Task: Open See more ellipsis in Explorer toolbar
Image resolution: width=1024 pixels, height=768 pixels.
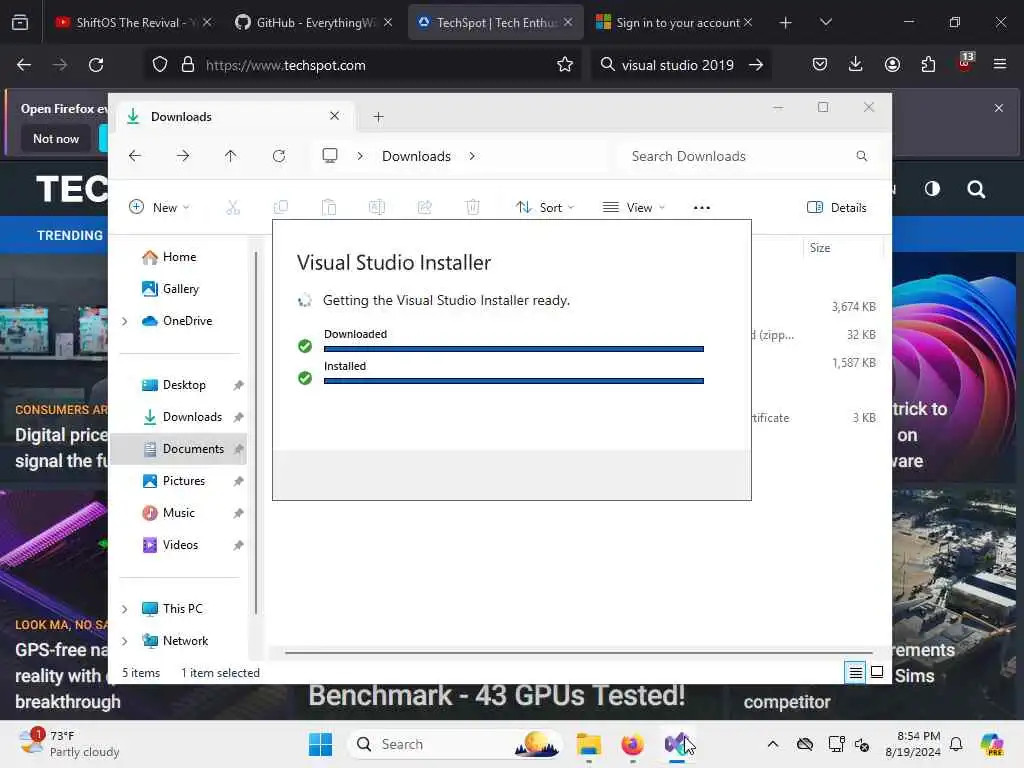Action: click(x=701, y=208)
